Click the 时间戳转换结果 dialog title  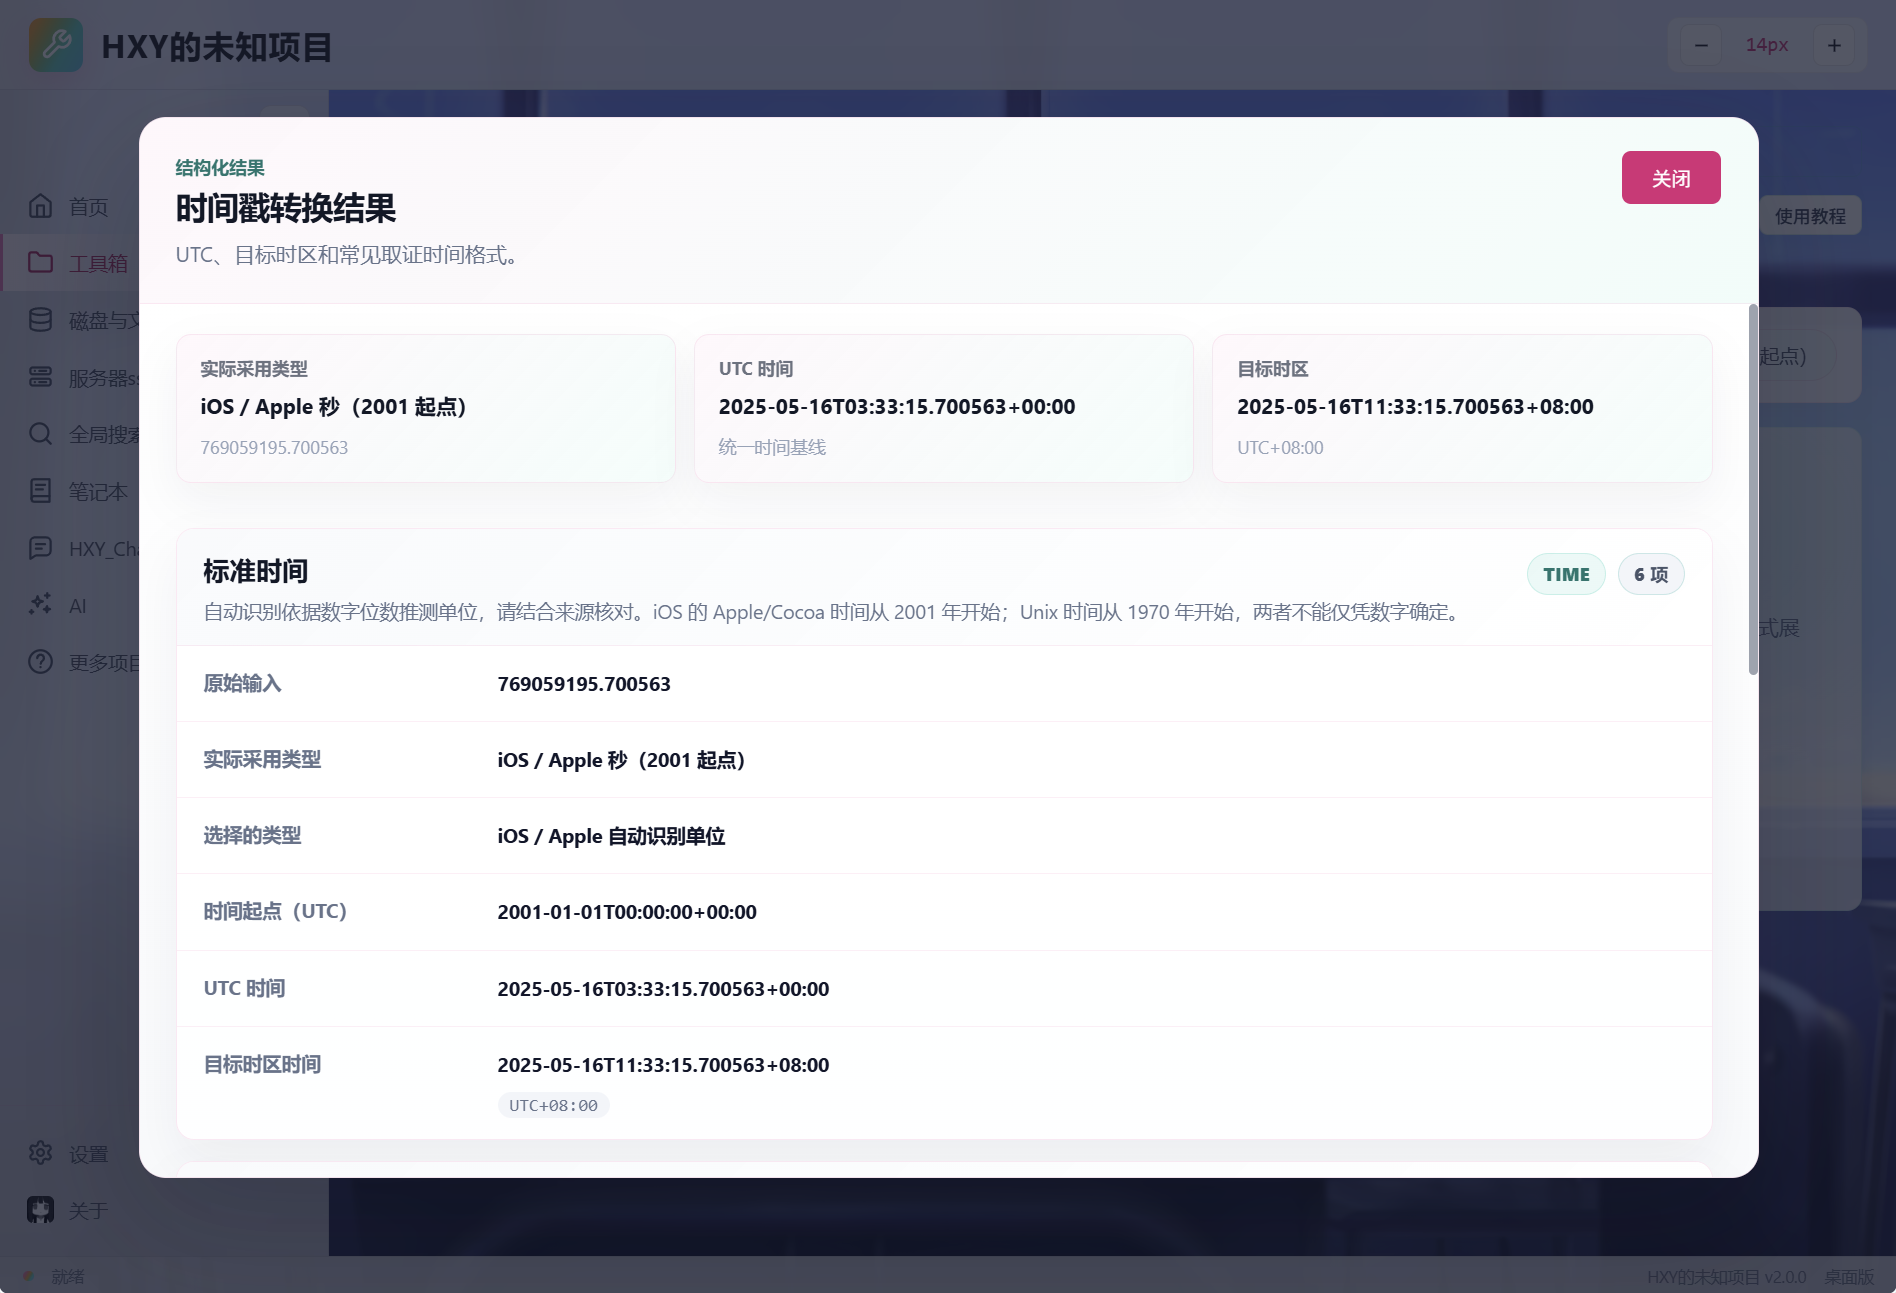click(x=286, y=208)
